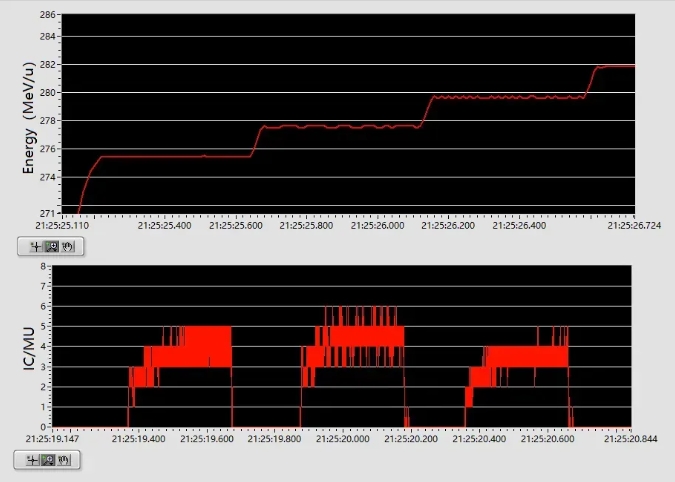Viewport: 675px width, 482px height.
Task: Click the IC/MU y-axis maximum value 8
Action: pos(44,267)
